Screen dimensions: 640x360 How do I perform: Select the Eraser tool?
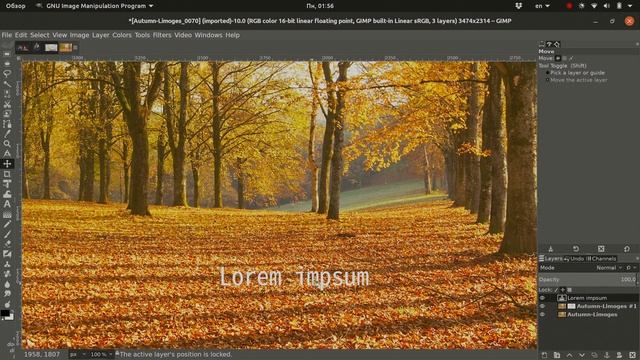7,244
